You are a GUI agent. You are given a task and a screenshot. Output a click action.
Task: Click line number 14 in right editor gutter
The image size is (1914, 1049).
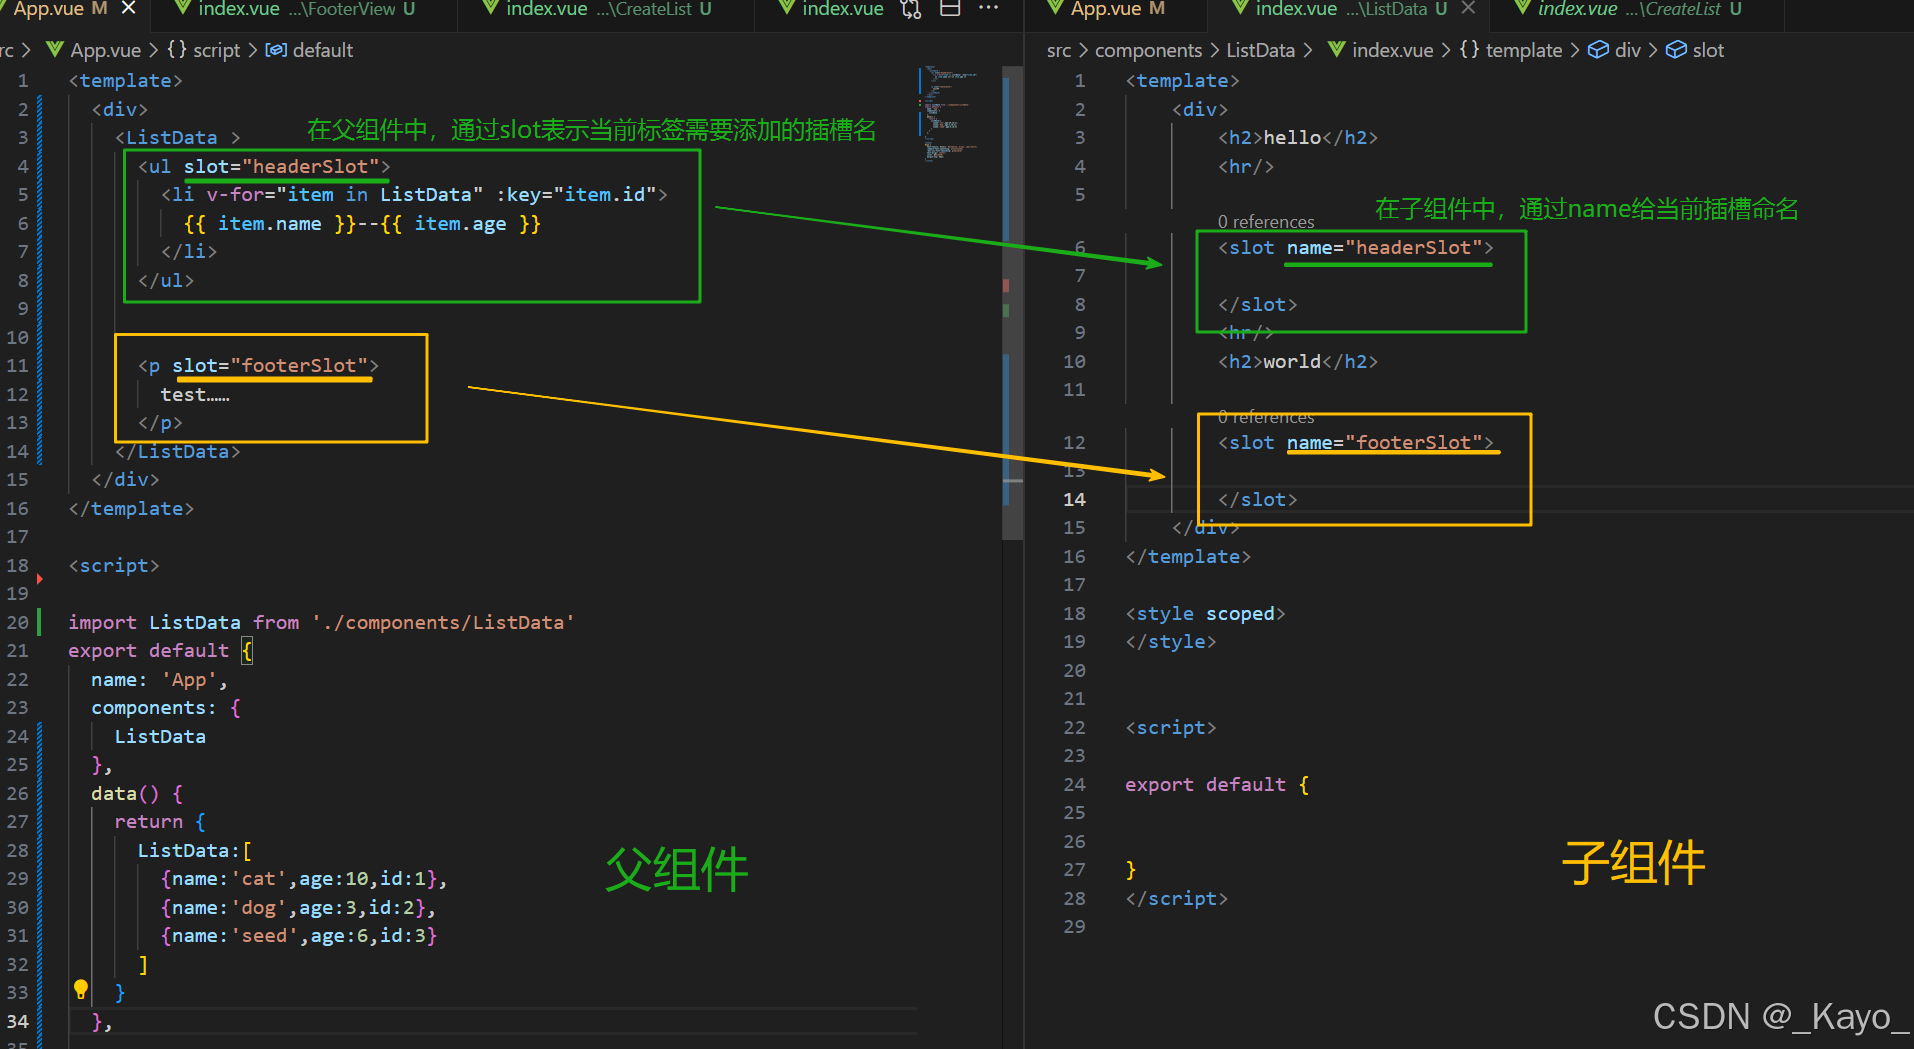pos(1074,499)
